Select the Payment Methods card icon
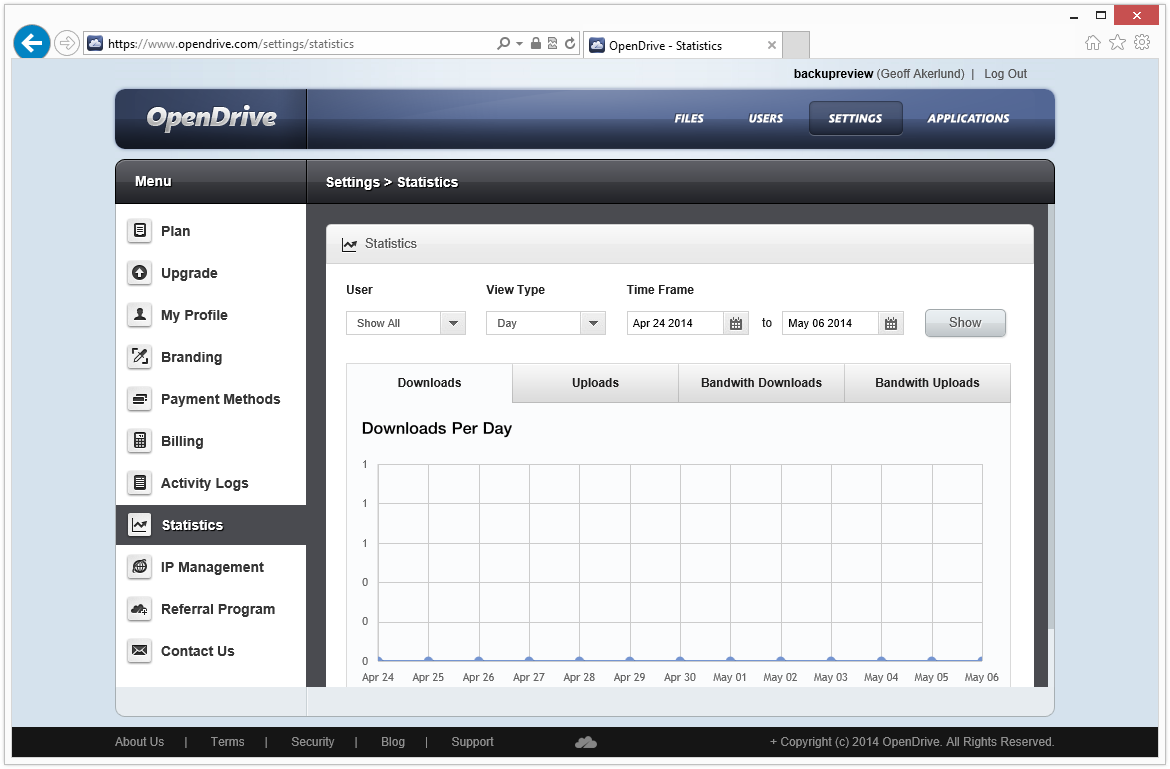 click(x=139, y=399)
